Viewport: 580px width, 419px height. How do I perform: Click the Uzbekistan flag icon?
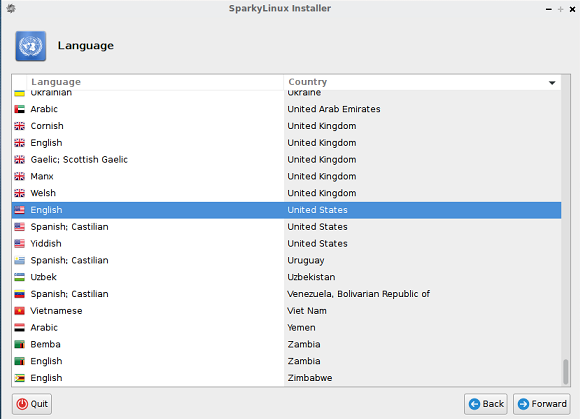19,277
